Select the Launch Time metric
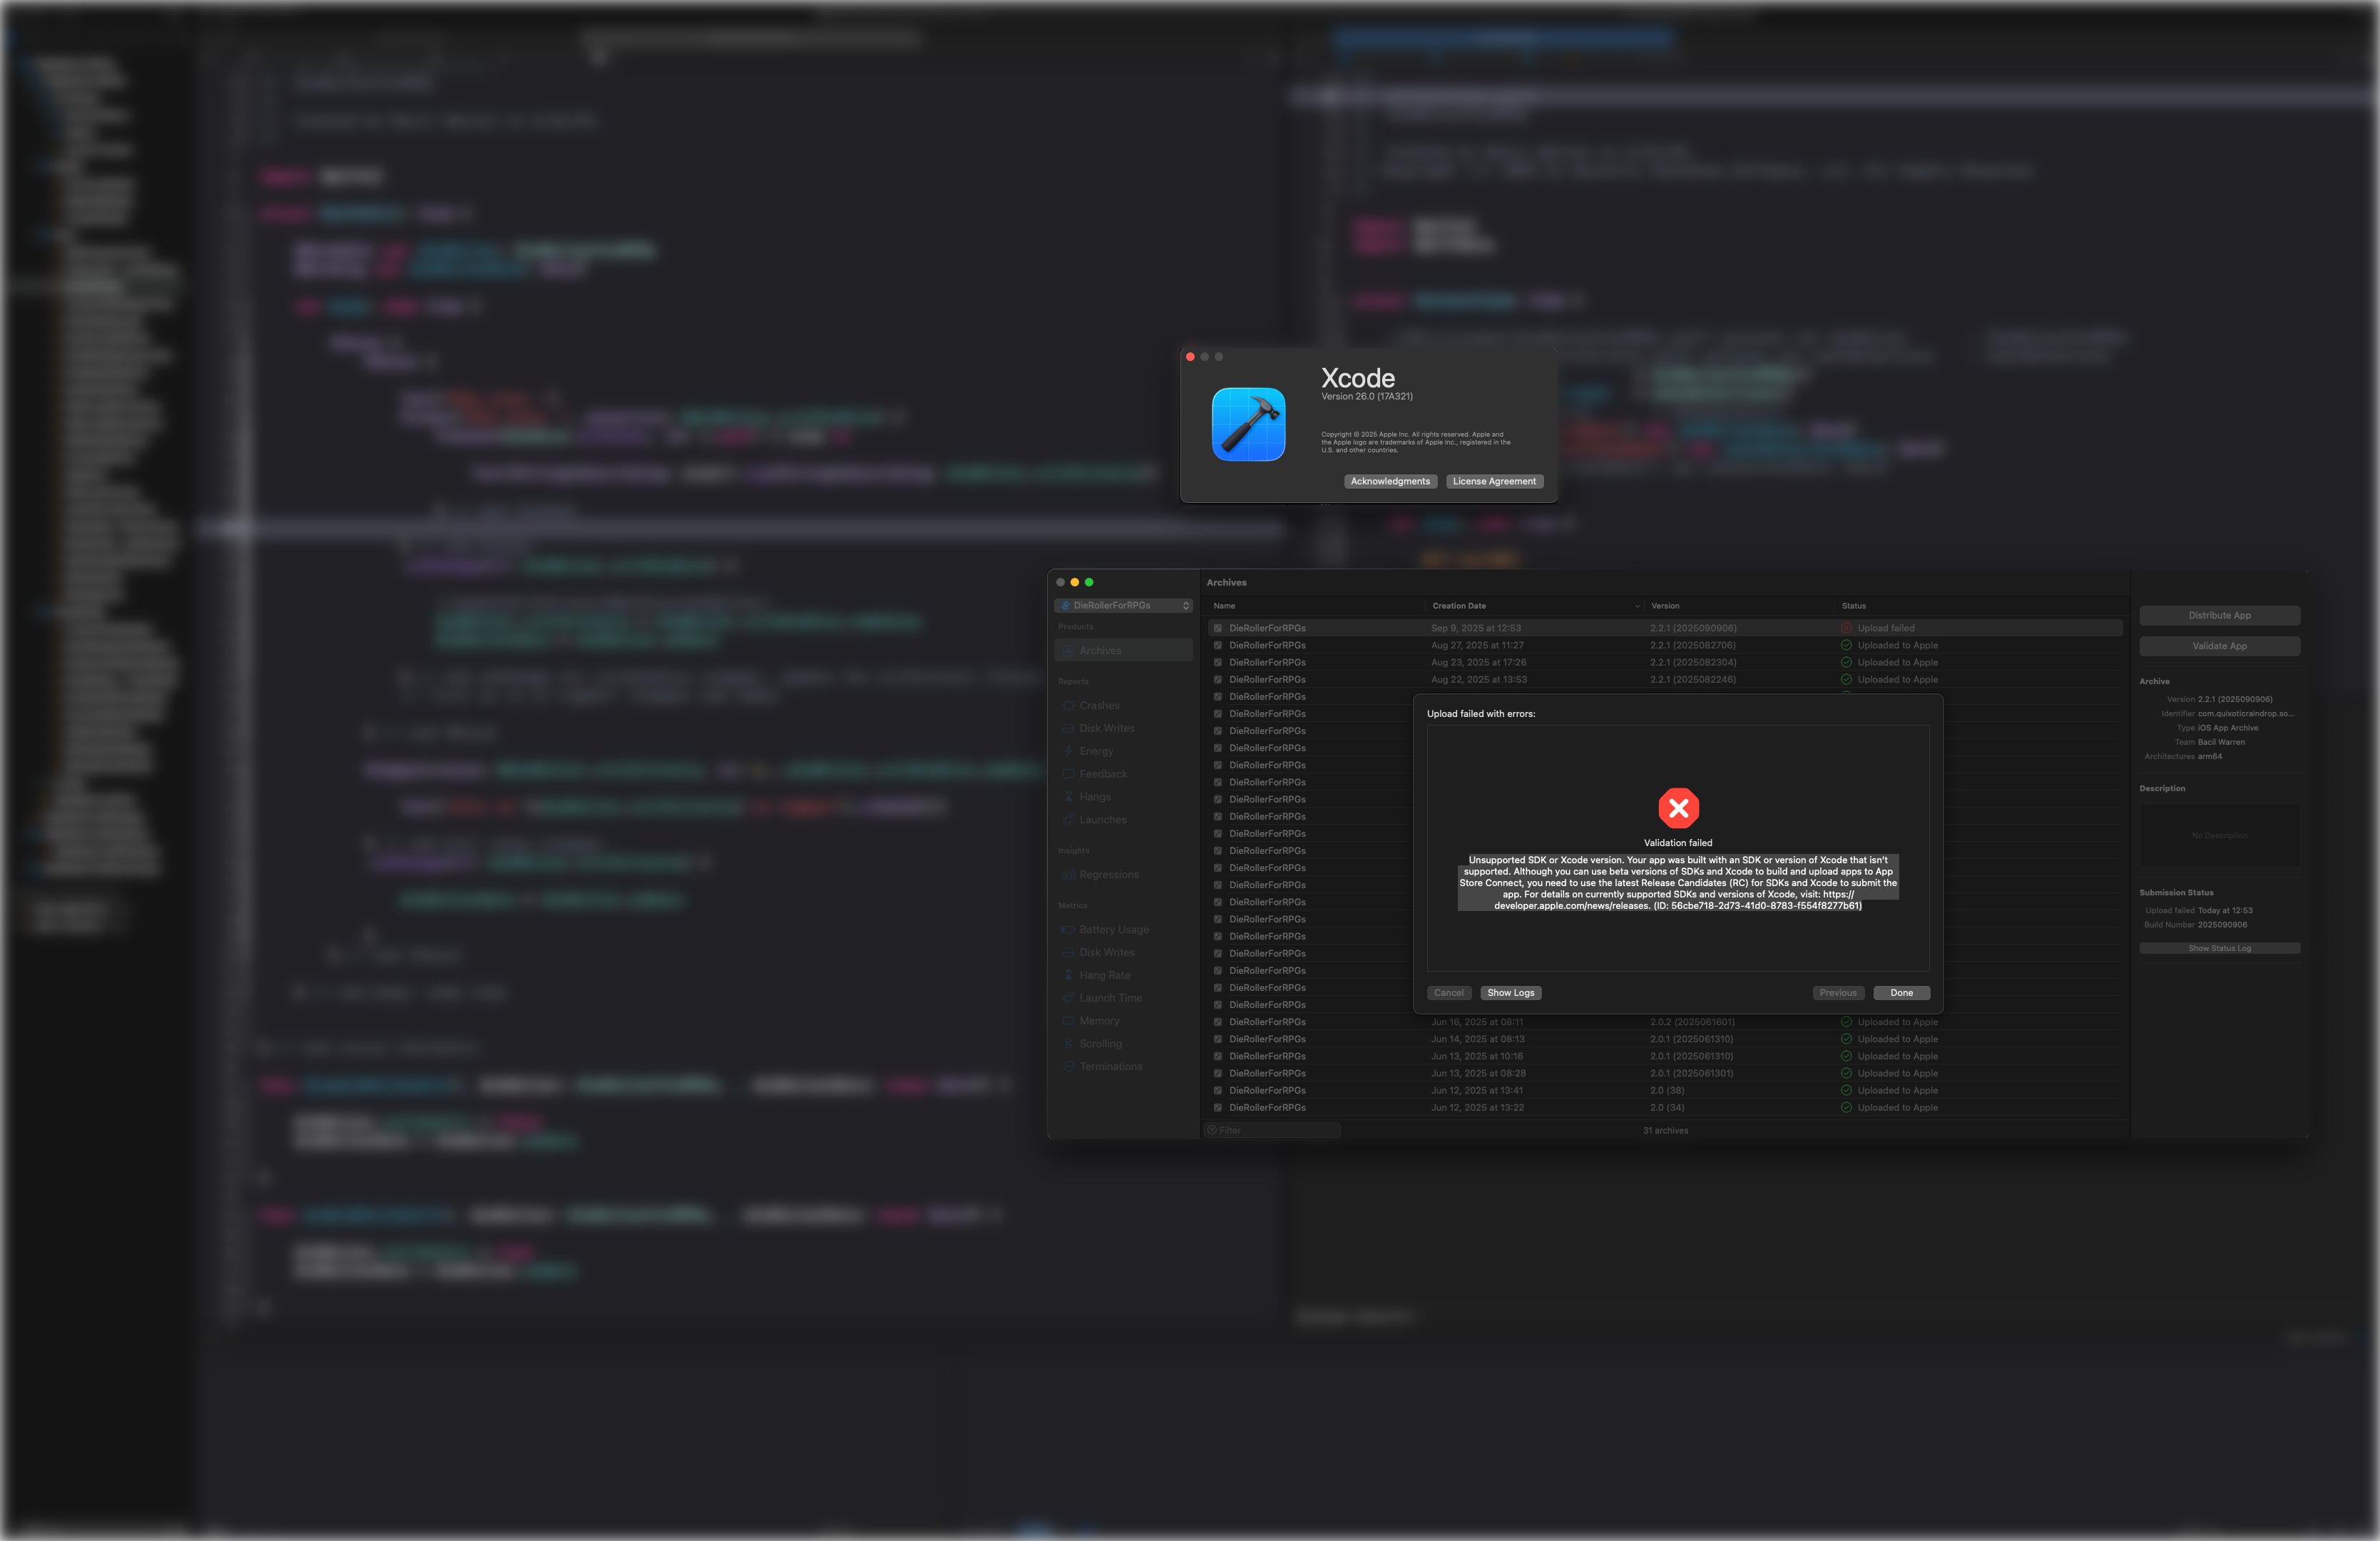Image resolution: width=2380 pixels, height=1541 pixels. [1110, 998]
